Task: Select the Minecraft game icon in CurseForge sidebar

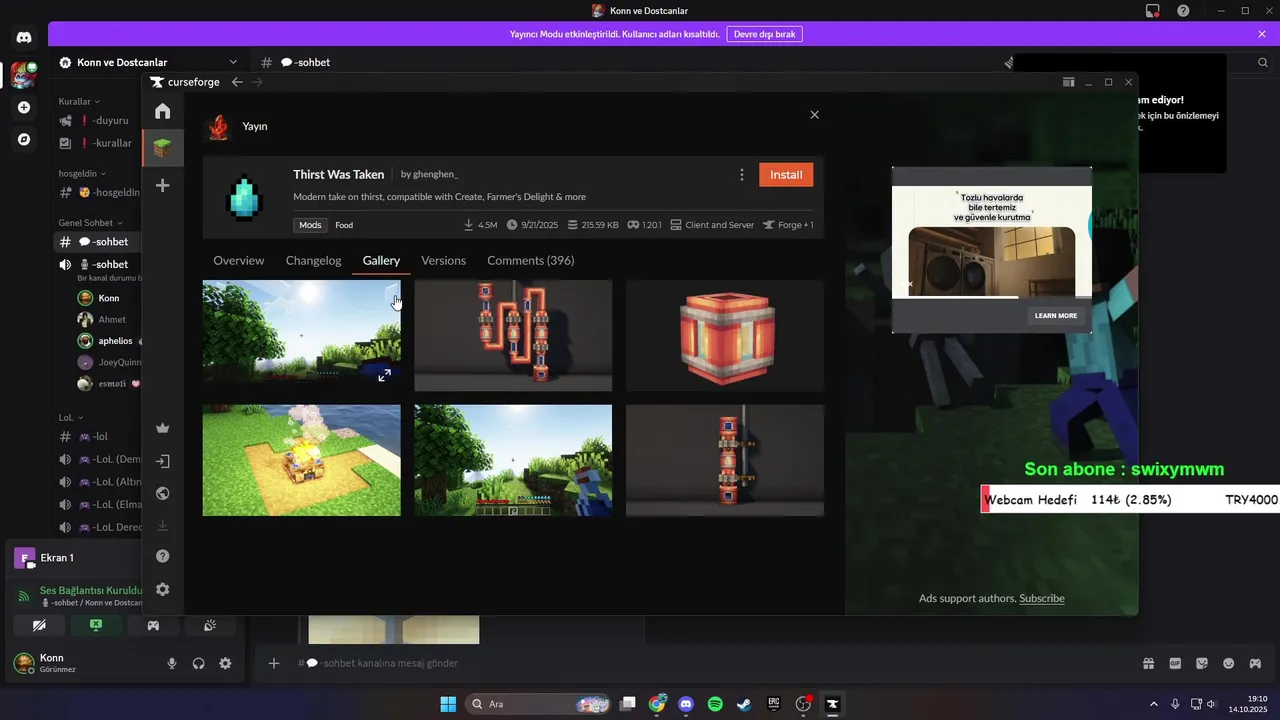Action: 162,148
